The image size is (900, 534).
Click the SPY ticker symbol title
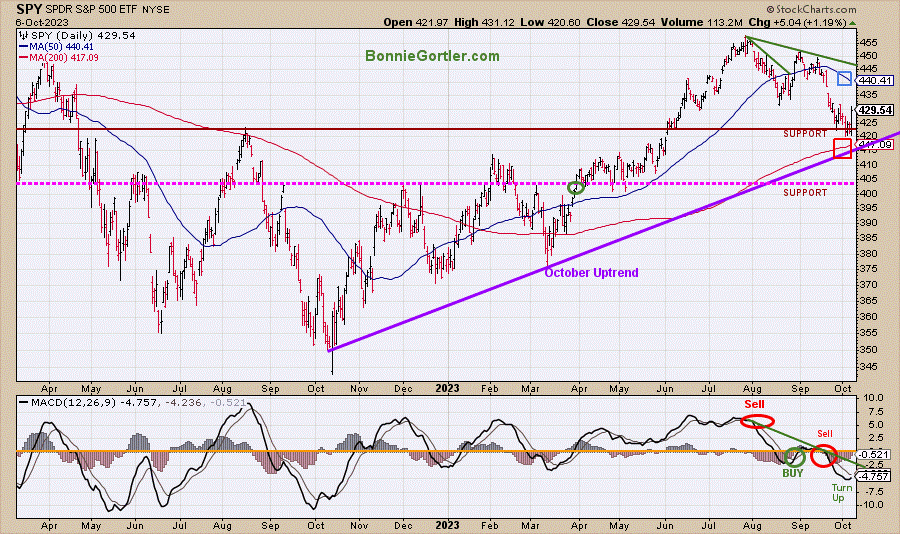tap(29, 9)
